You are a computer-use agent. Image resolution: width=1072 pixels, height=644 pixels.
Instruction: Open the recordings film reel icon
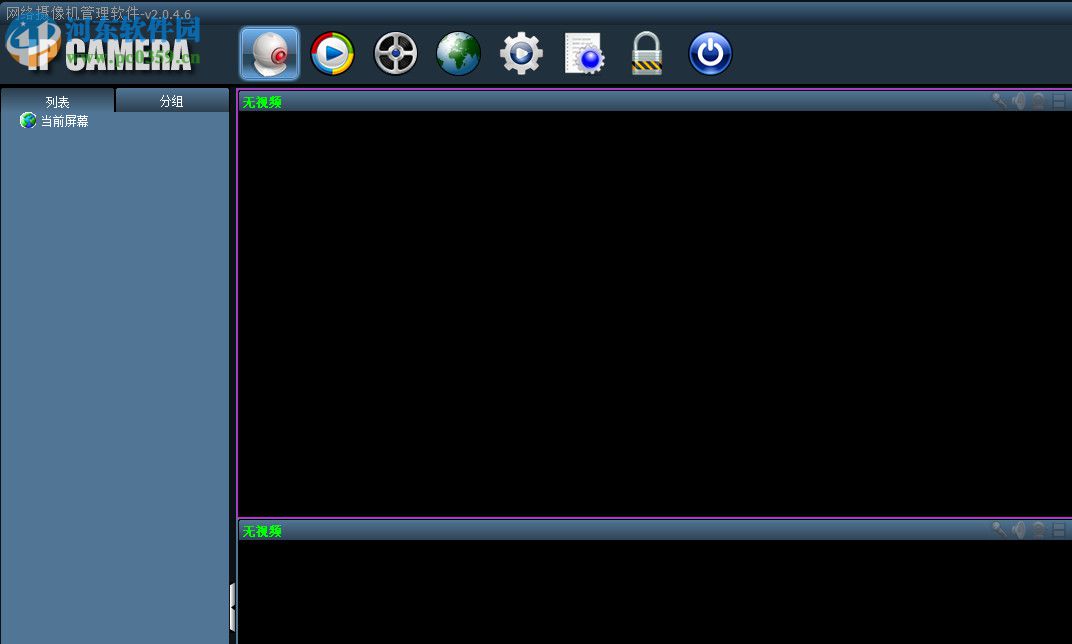point(394,52)
